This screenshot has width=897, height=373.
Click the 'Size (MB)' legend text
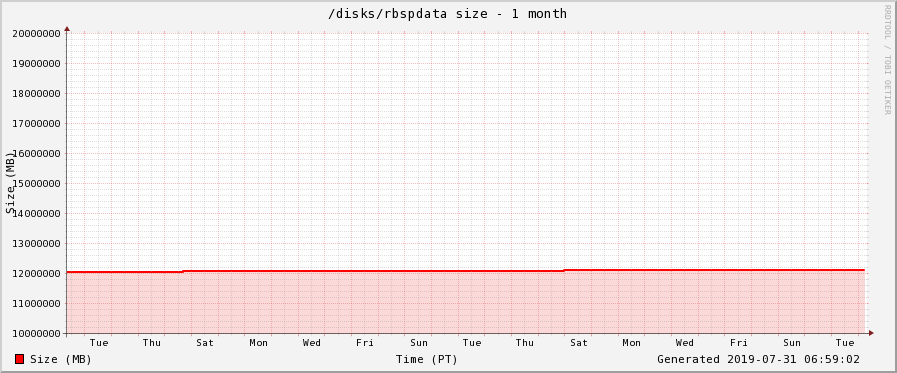(61, 359)
